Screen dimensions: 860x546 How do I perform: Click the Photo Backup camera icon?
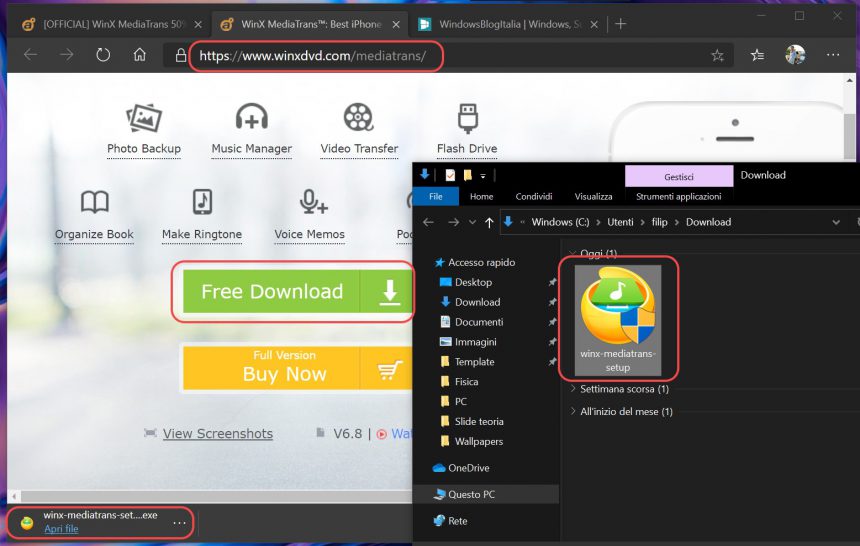pyautogui.click(x=144, y=117)
